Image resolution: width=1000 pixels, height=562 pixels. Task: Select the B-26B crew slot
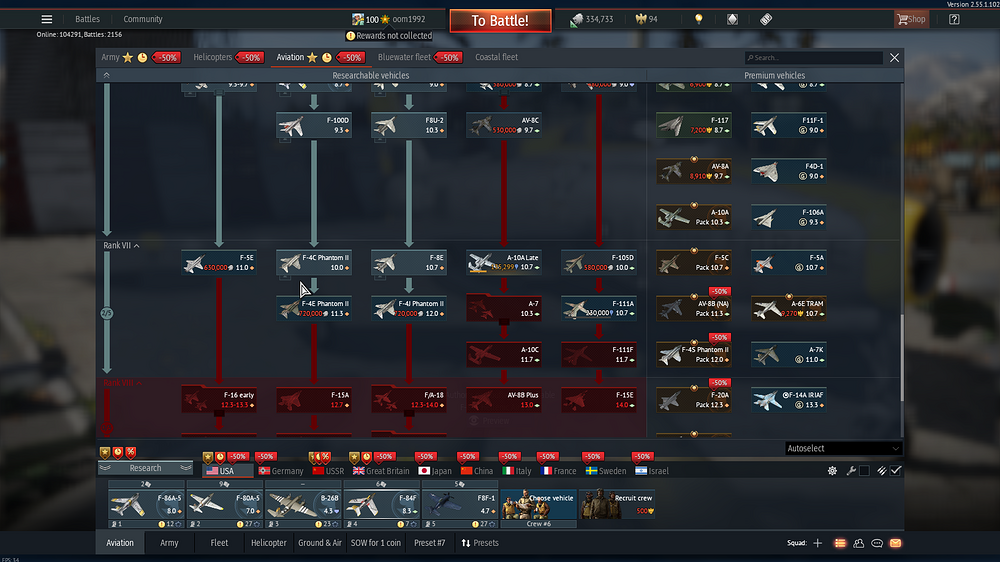click(x=303, y=504)
